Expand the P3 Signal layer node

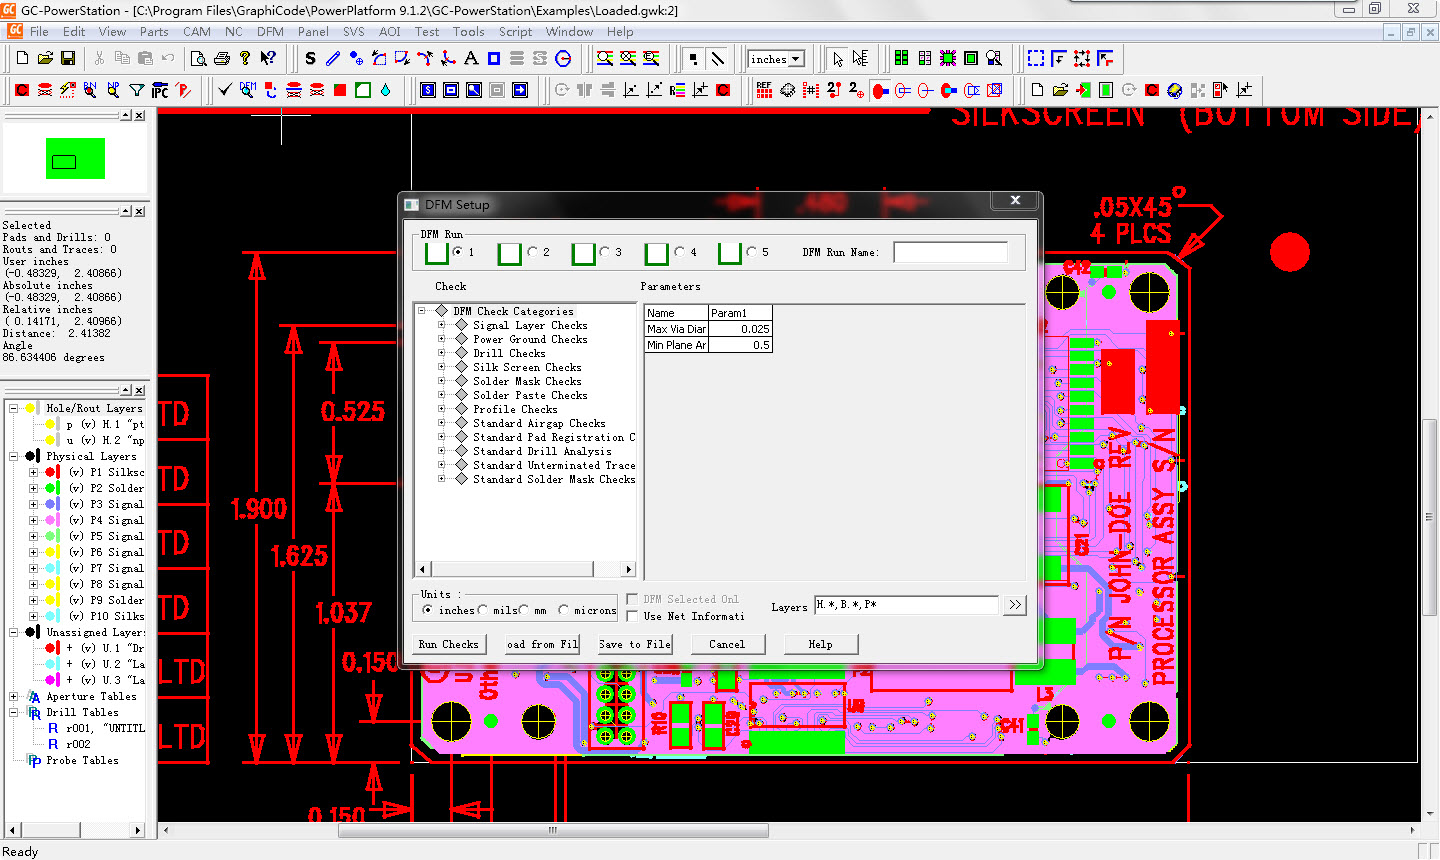(x=33, y=504)
